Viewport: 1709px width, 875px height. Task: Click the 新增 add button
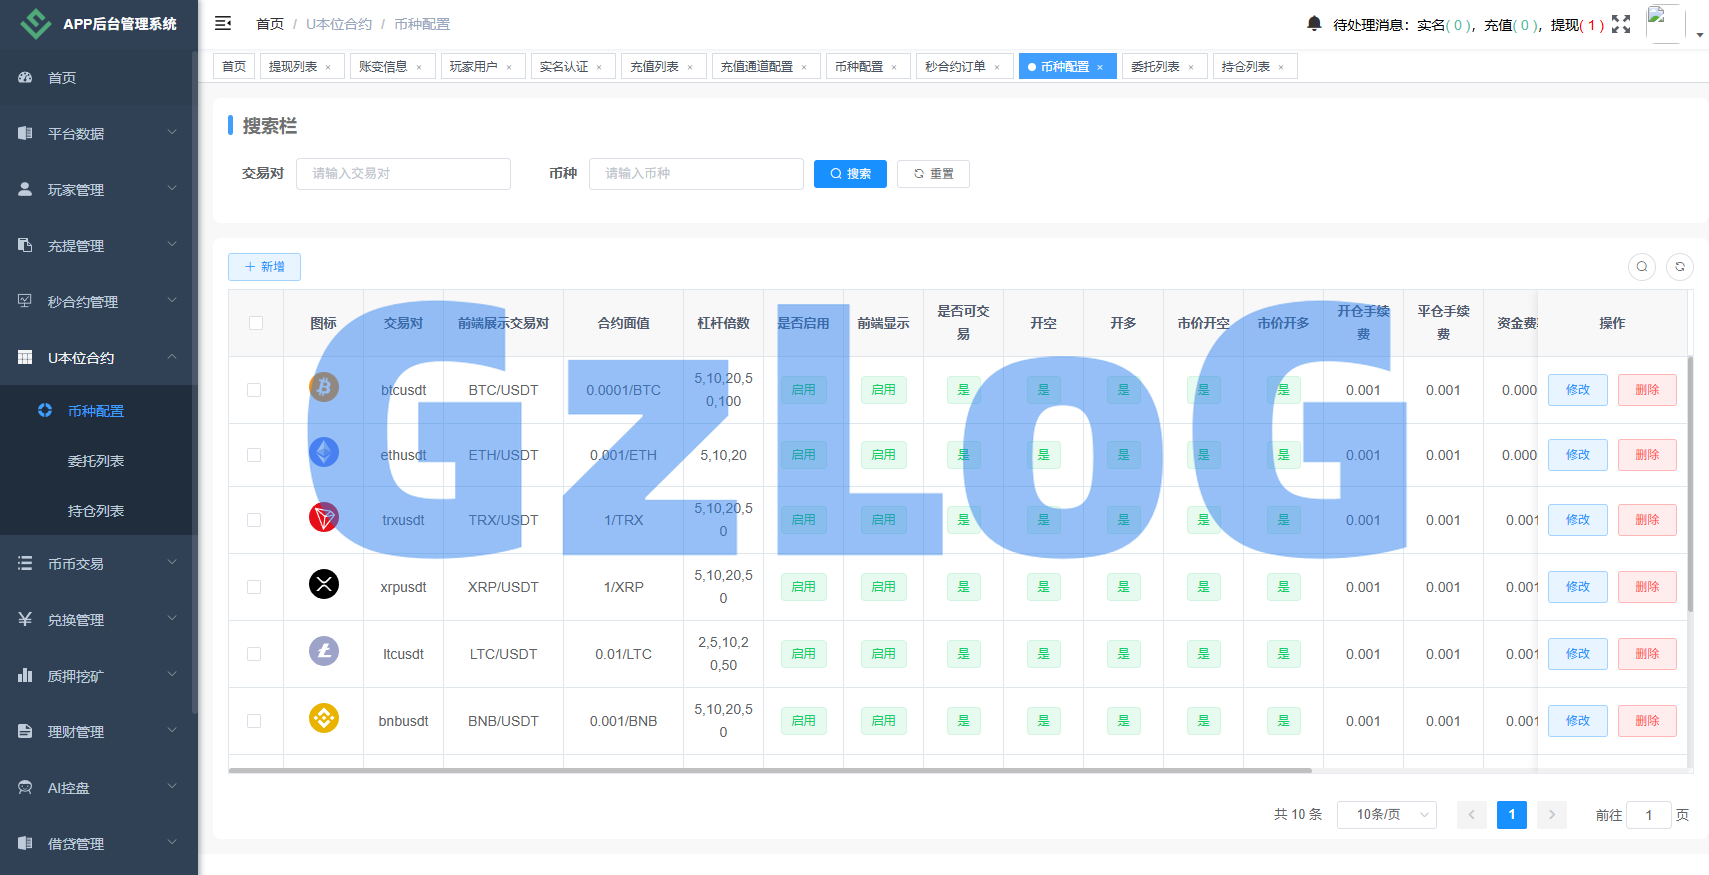[264, 267]
